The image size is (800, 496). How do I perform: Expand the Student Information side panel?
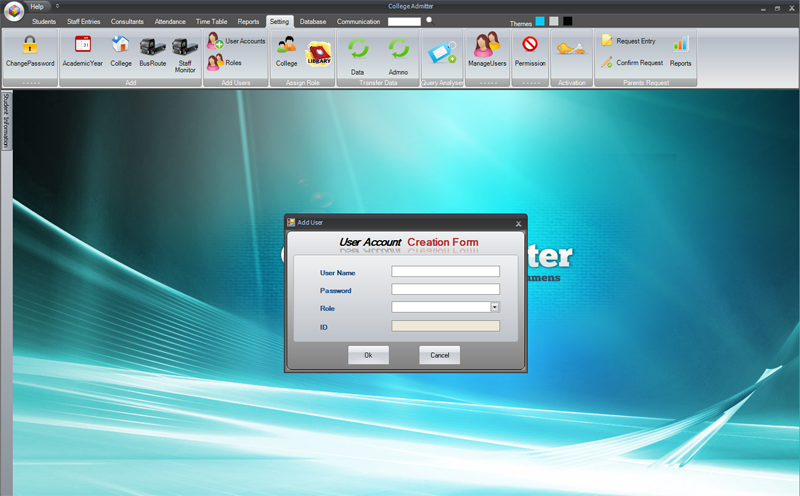click(6, 121)
